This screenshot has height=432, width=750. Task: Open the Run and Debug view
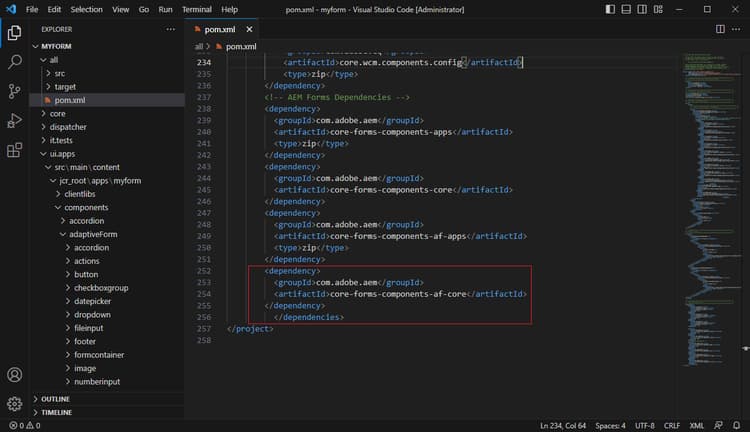(x=15, y=121)
